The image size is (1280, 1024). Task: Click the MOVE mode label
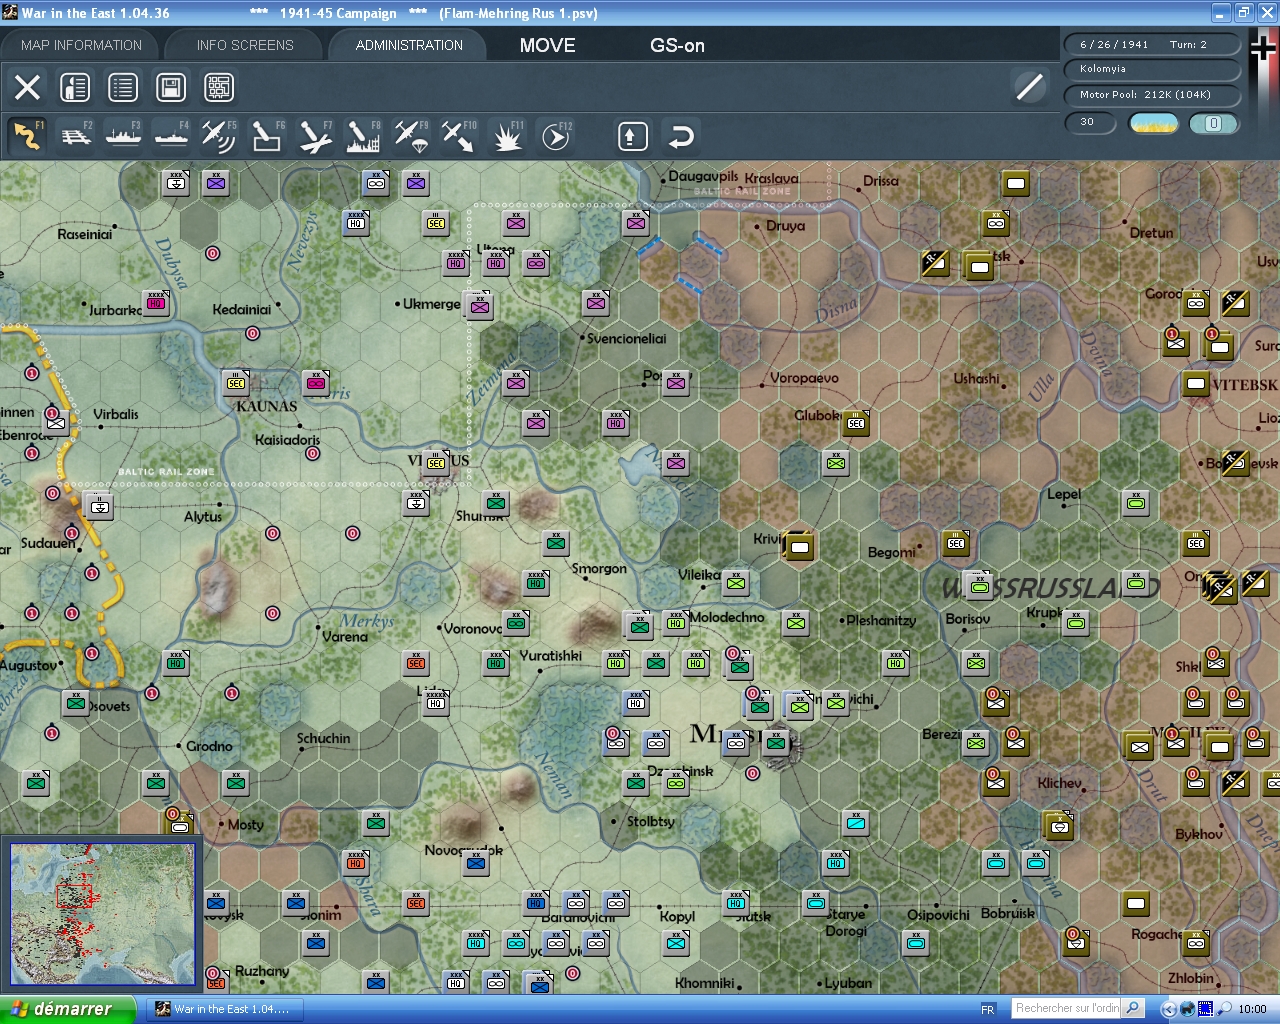(548, 45)
